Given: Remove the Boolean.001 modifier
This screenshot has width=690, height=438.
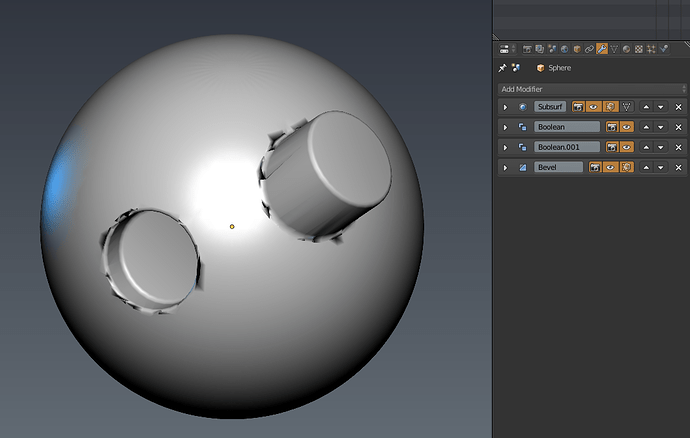Looking at the screenshot, I should pyautogui.click(x=679, y=147).
